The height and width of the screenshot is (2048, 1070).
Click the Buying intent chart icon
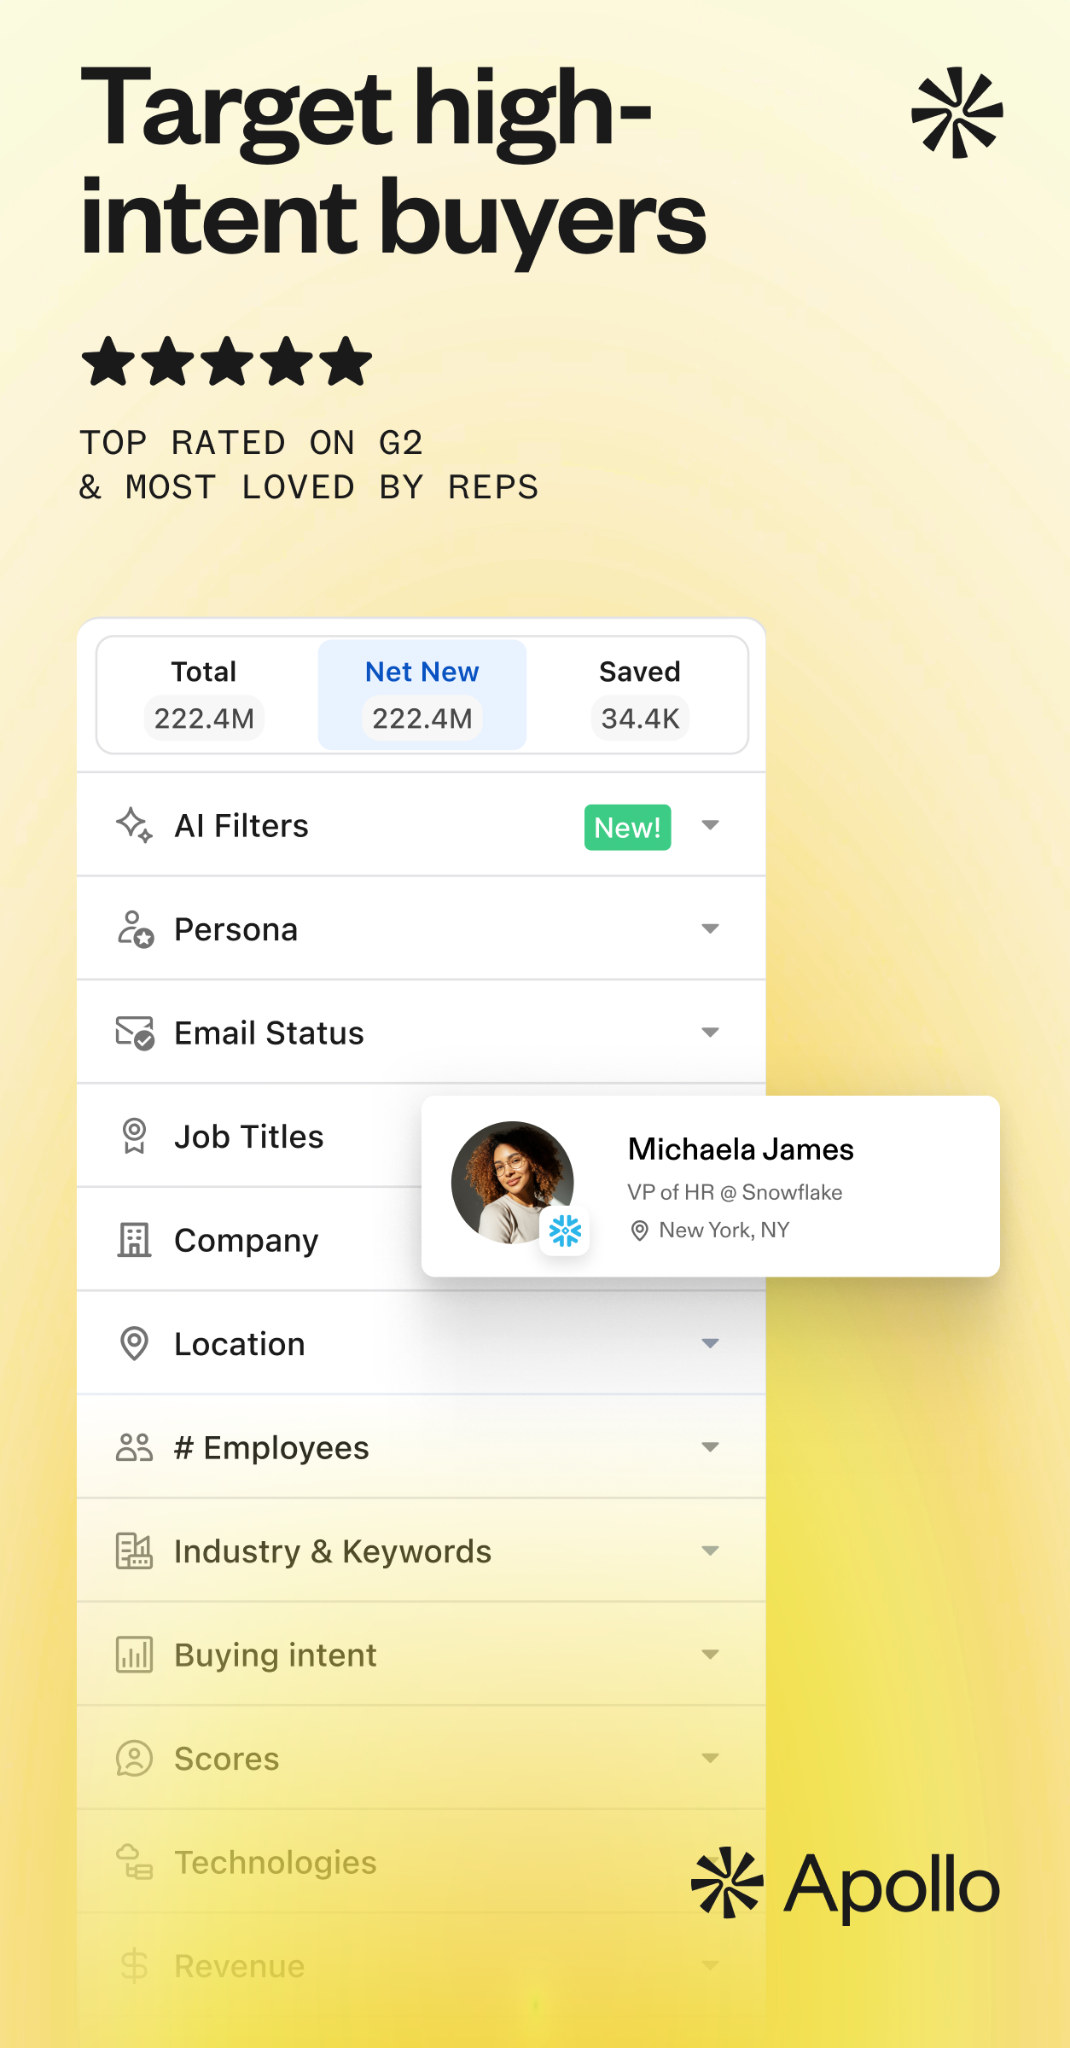134,1655
